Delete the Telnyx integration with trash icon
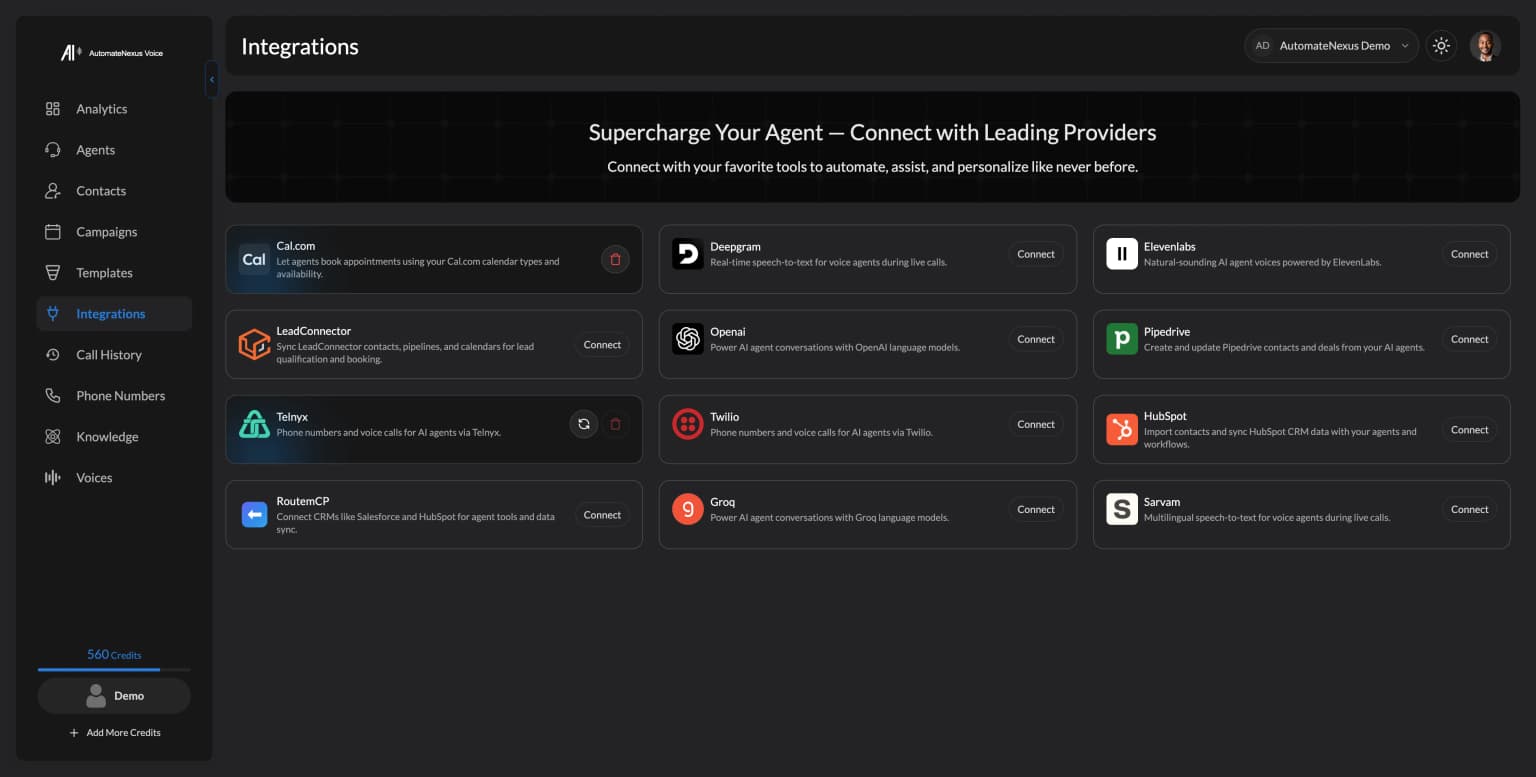This screenshot has height=777, width=1536. pyautogui.click(x=615, y=424)
